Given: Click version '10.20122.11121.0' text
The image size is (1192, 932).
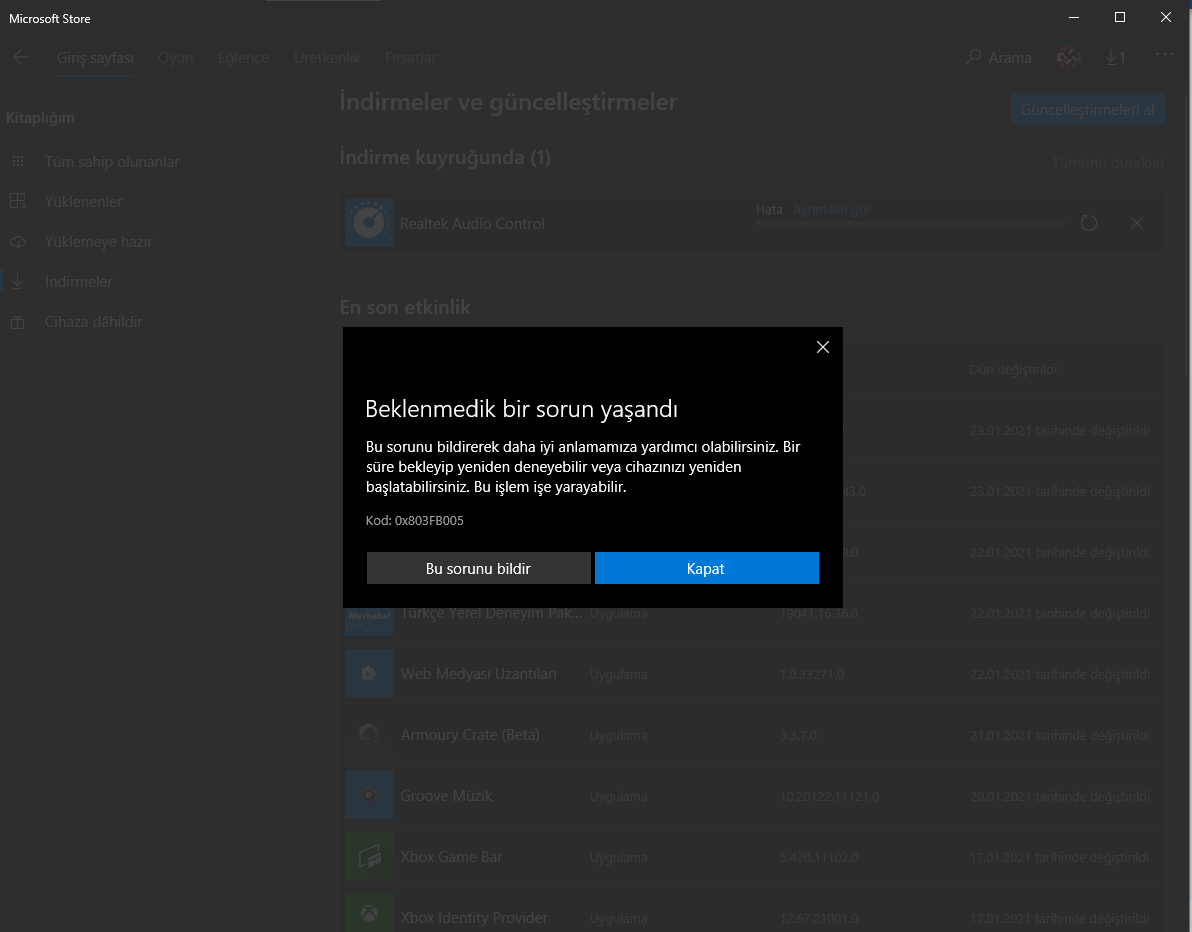Looking at the screenshot, I should coord(829,797).
